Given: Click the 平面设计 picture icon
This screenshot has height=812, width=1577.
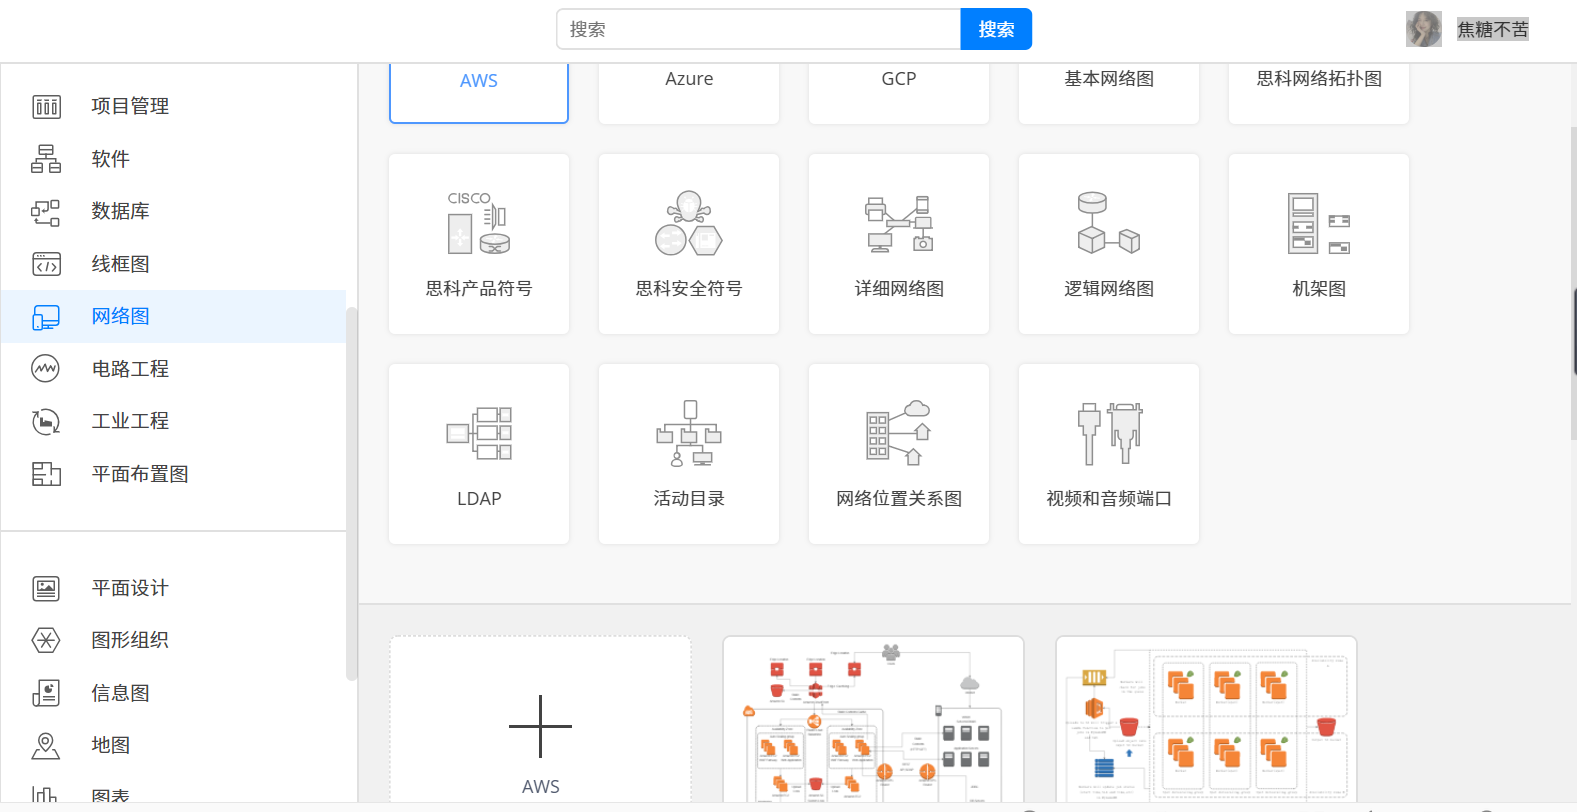Looking at the screenshot, I should pyautogui.click(x=46, y=588).
